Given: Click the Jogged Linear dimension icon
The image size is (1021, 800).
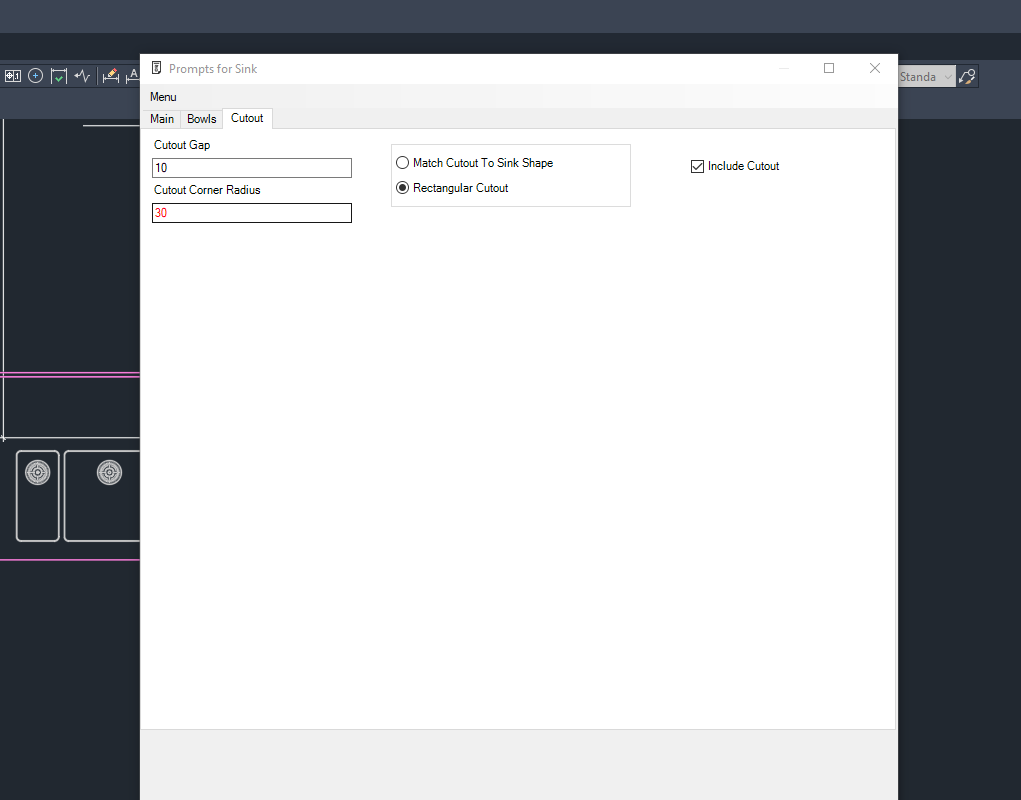Looking at the screenshot, I should [82, 76].
